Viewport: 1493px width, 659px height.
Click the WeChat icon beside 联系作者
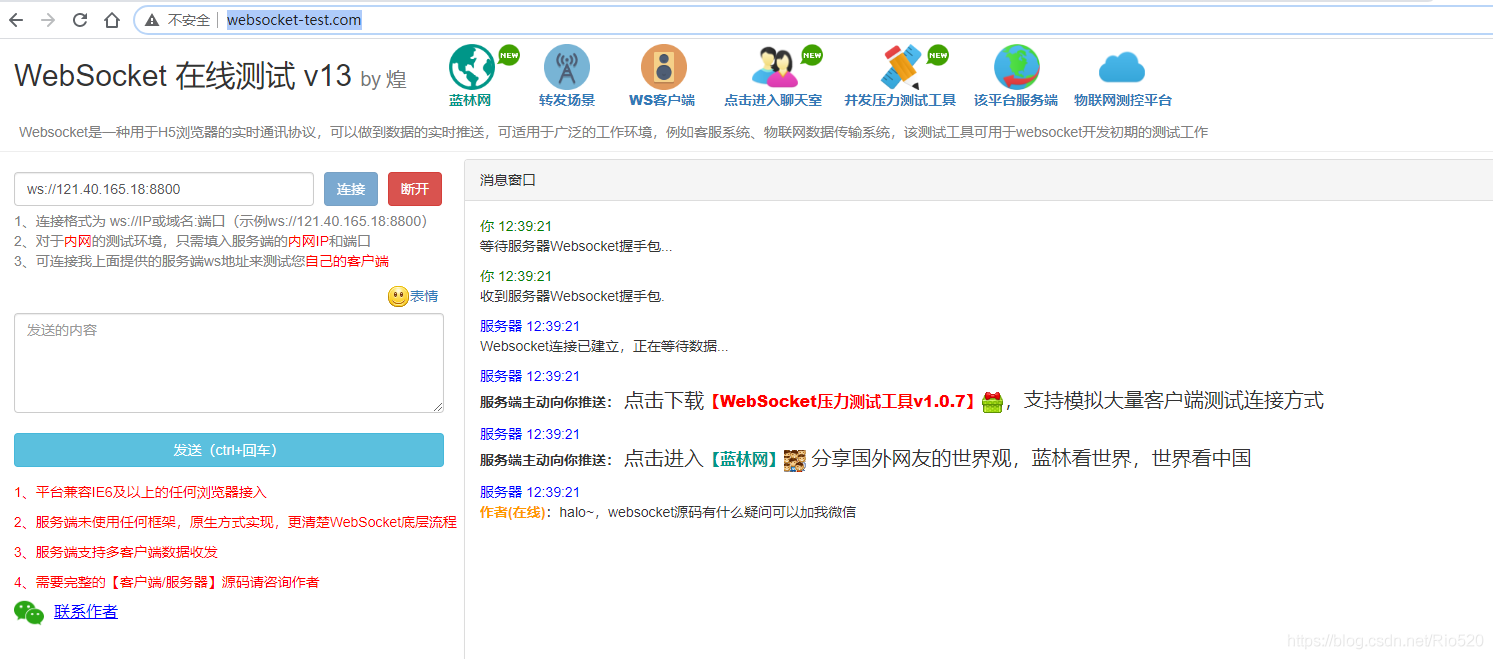(28, 611)
